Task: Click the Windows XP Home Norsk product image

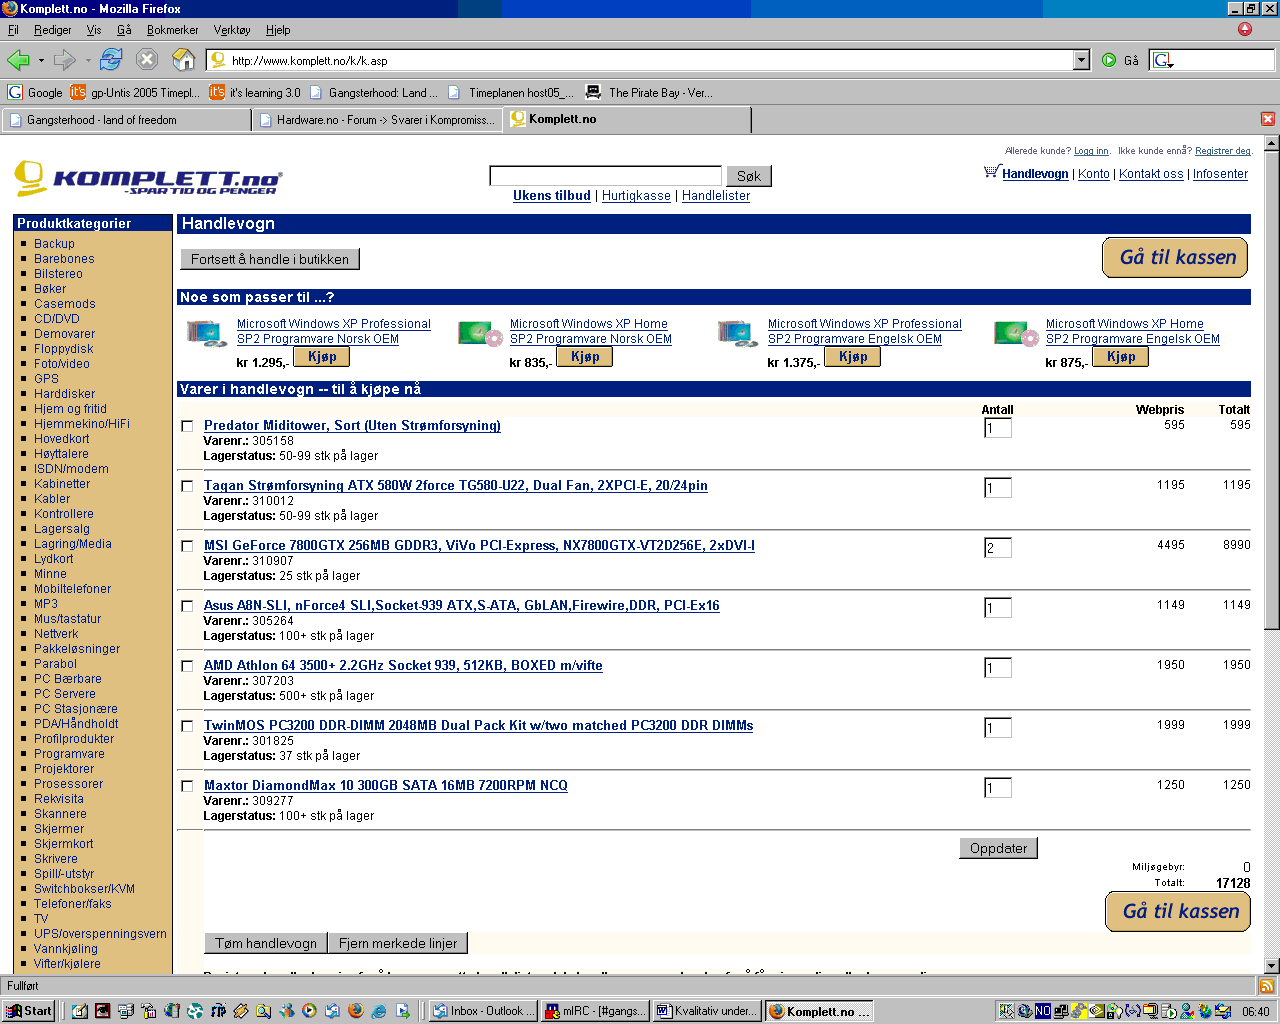Action: [x=480, y=333]
